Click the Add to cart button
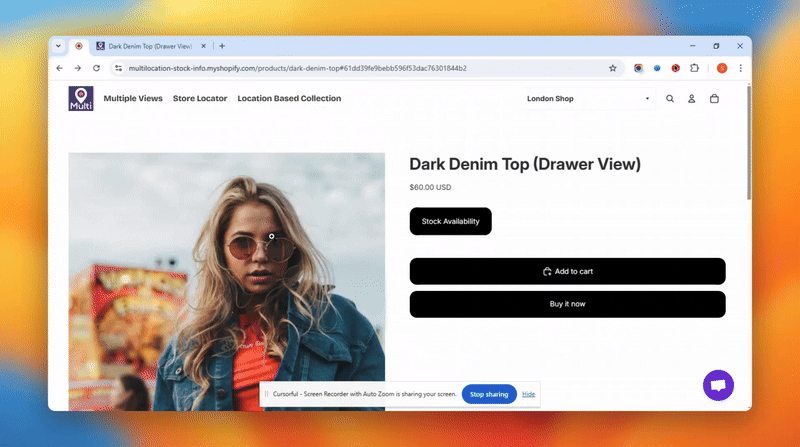 point(567,271)
